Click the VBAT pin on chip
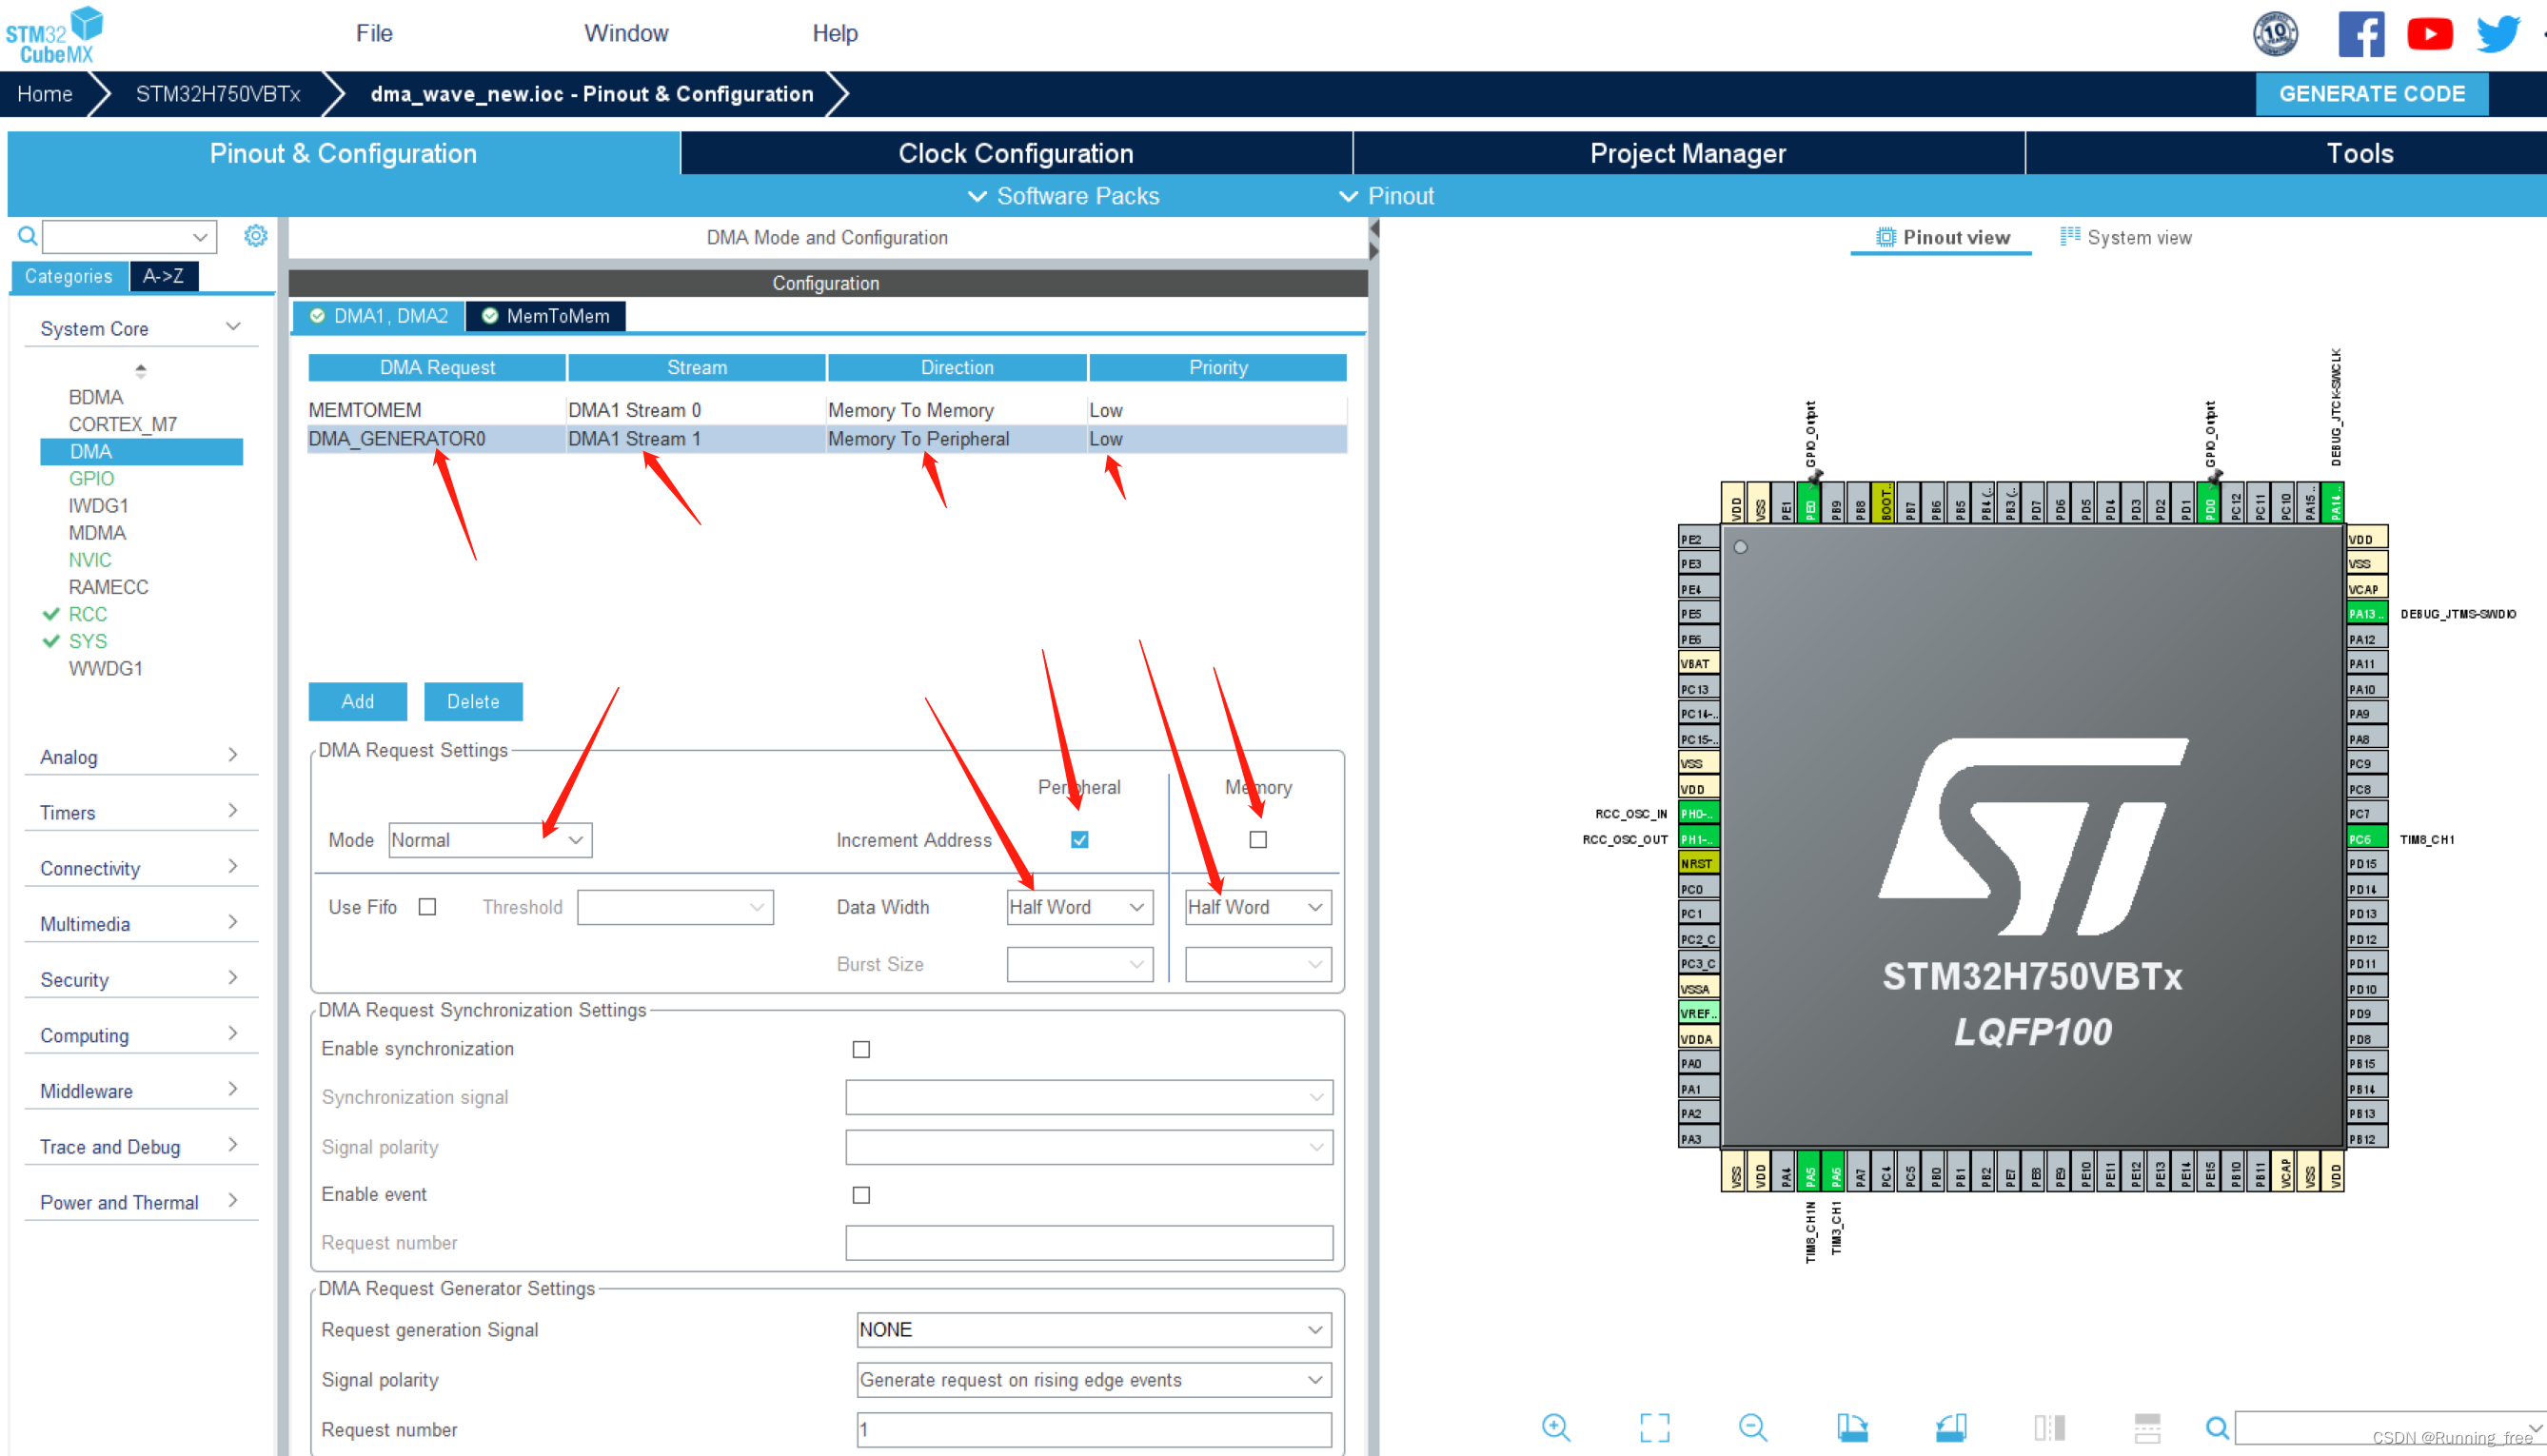This screenshot has width=2547, height=1456. 1698,663
